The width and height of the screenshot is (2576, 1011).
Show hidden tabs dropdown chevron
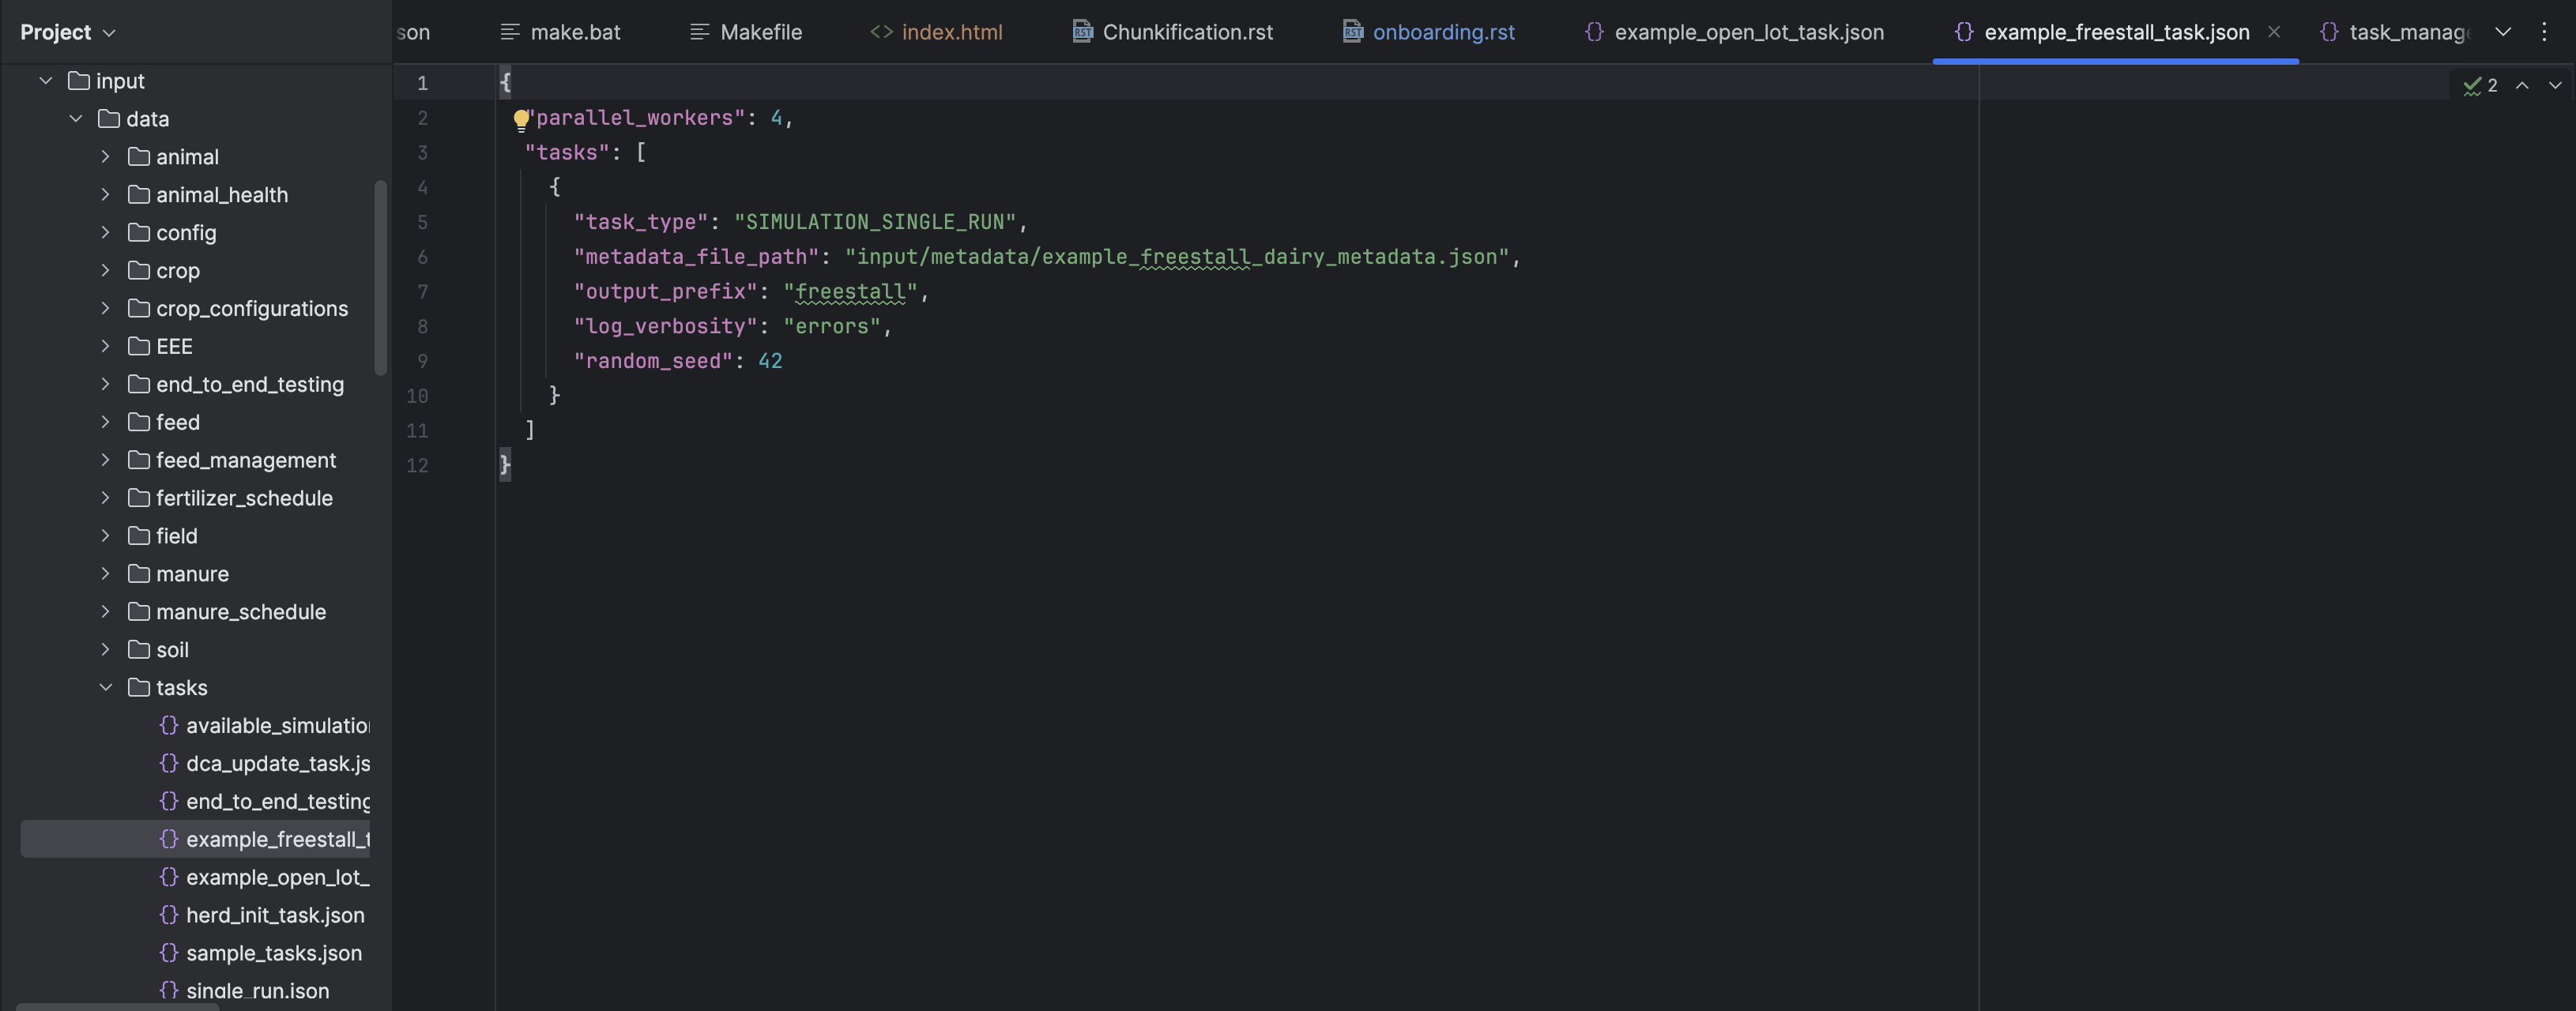pos(2502,32)
